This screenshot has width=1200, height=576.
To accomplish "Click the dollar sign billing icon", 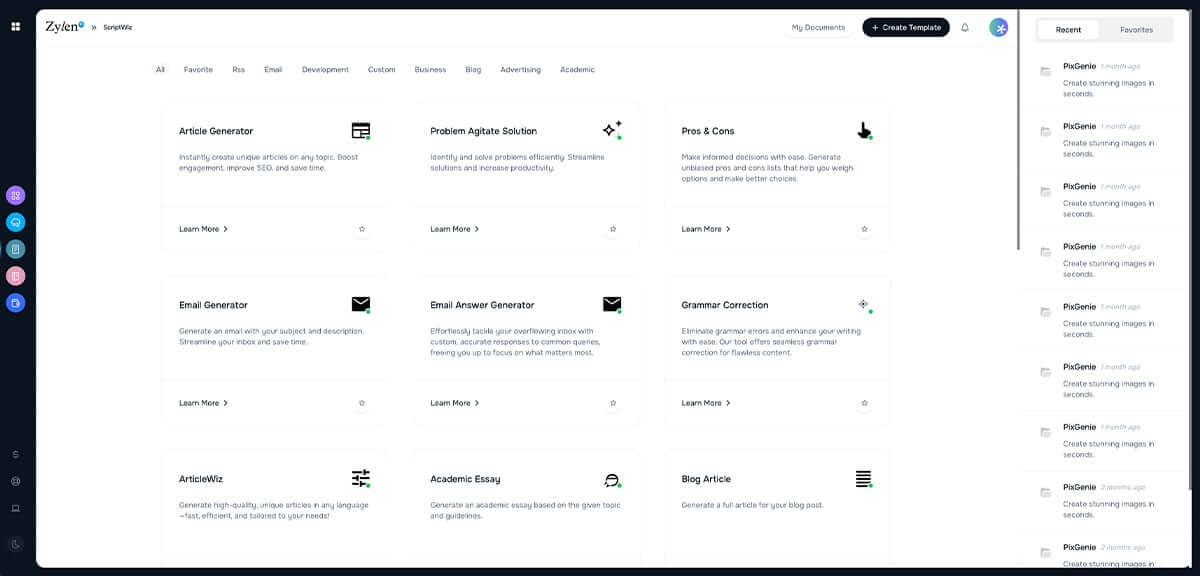I will [x=15, y=454].
